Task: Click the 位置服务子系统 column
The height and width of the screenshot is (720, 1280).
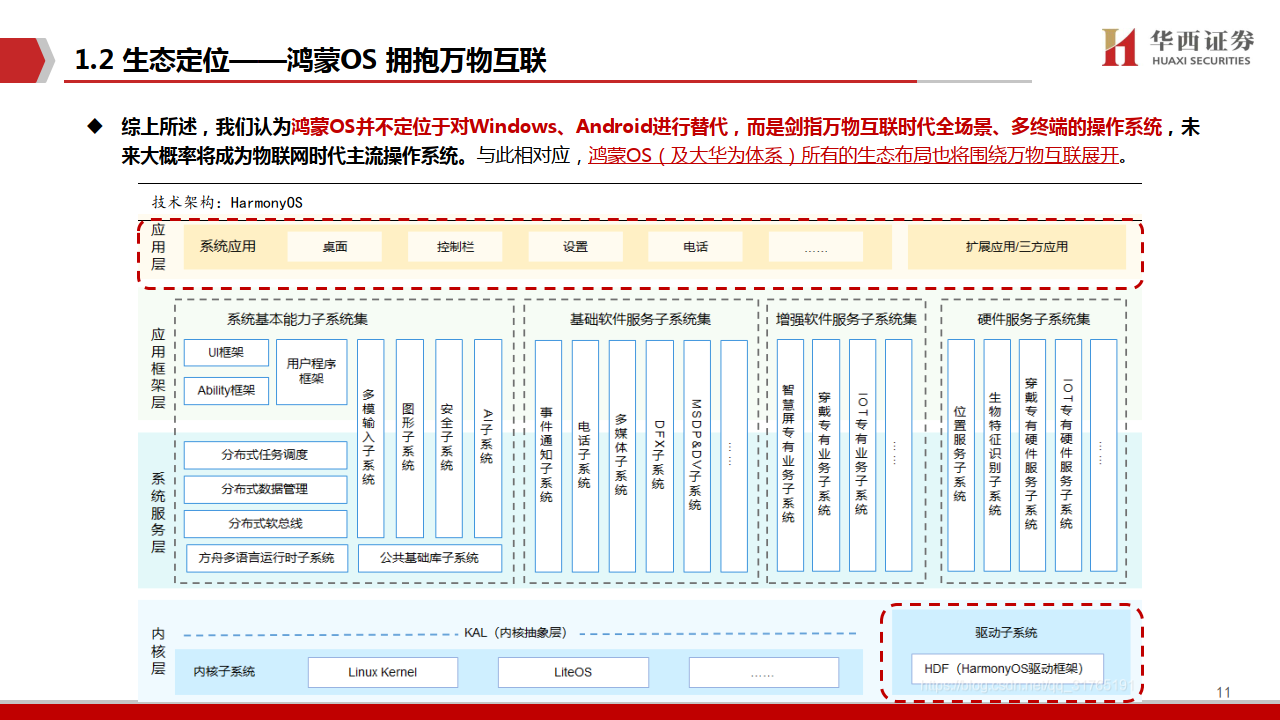Action: click(960, 456)
